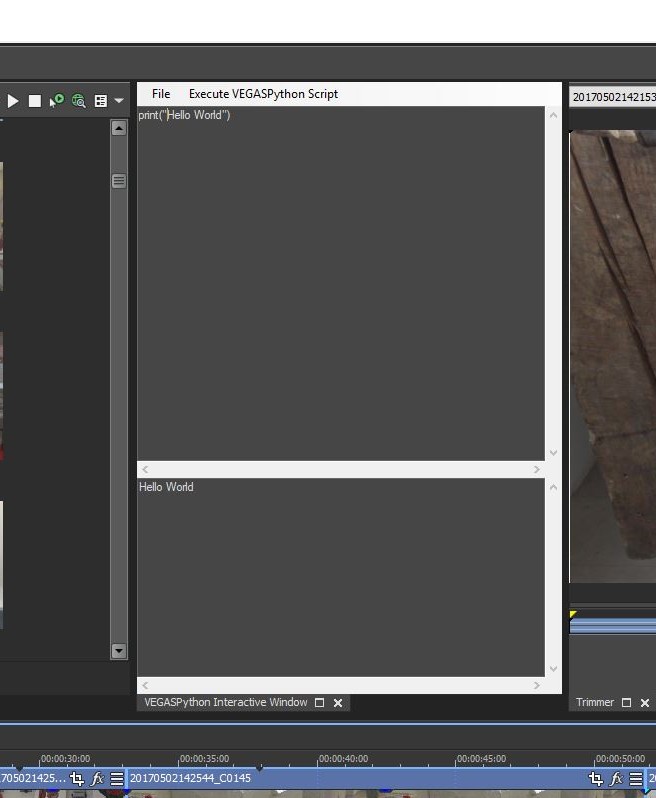The height and width of the screenshot is (798, 656).
Task: Click Execute VEGASPython Script
Action: click(263, 94)
